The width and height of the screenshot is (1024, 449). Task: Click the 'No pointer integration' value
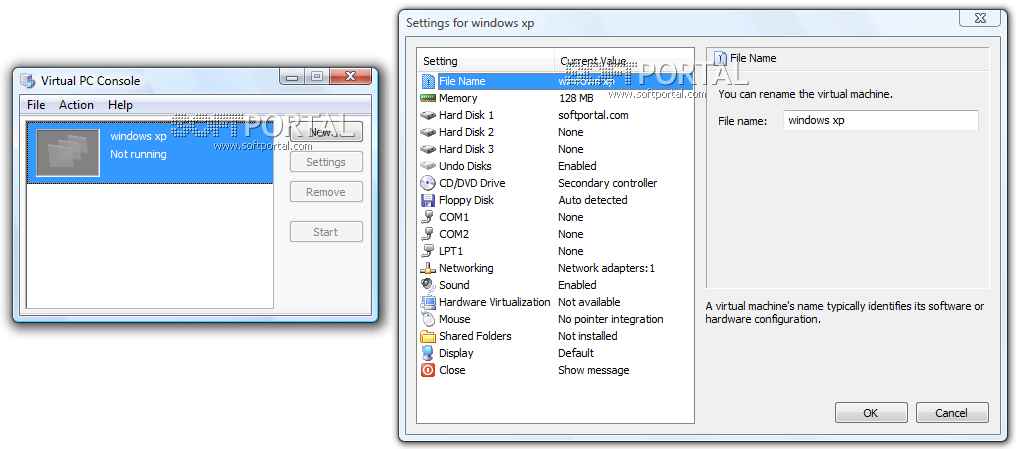611,319
